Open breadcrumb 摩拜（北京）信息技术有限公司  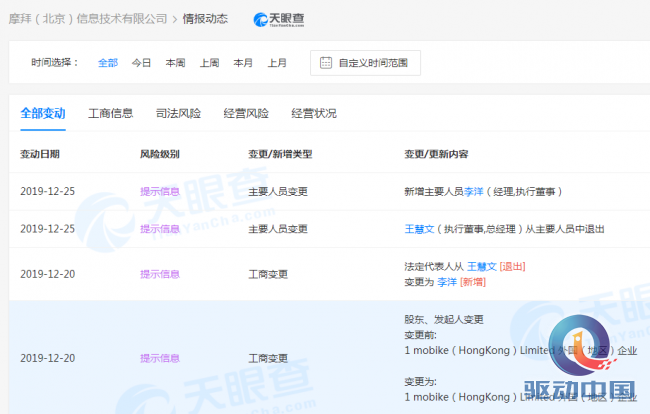88,19
